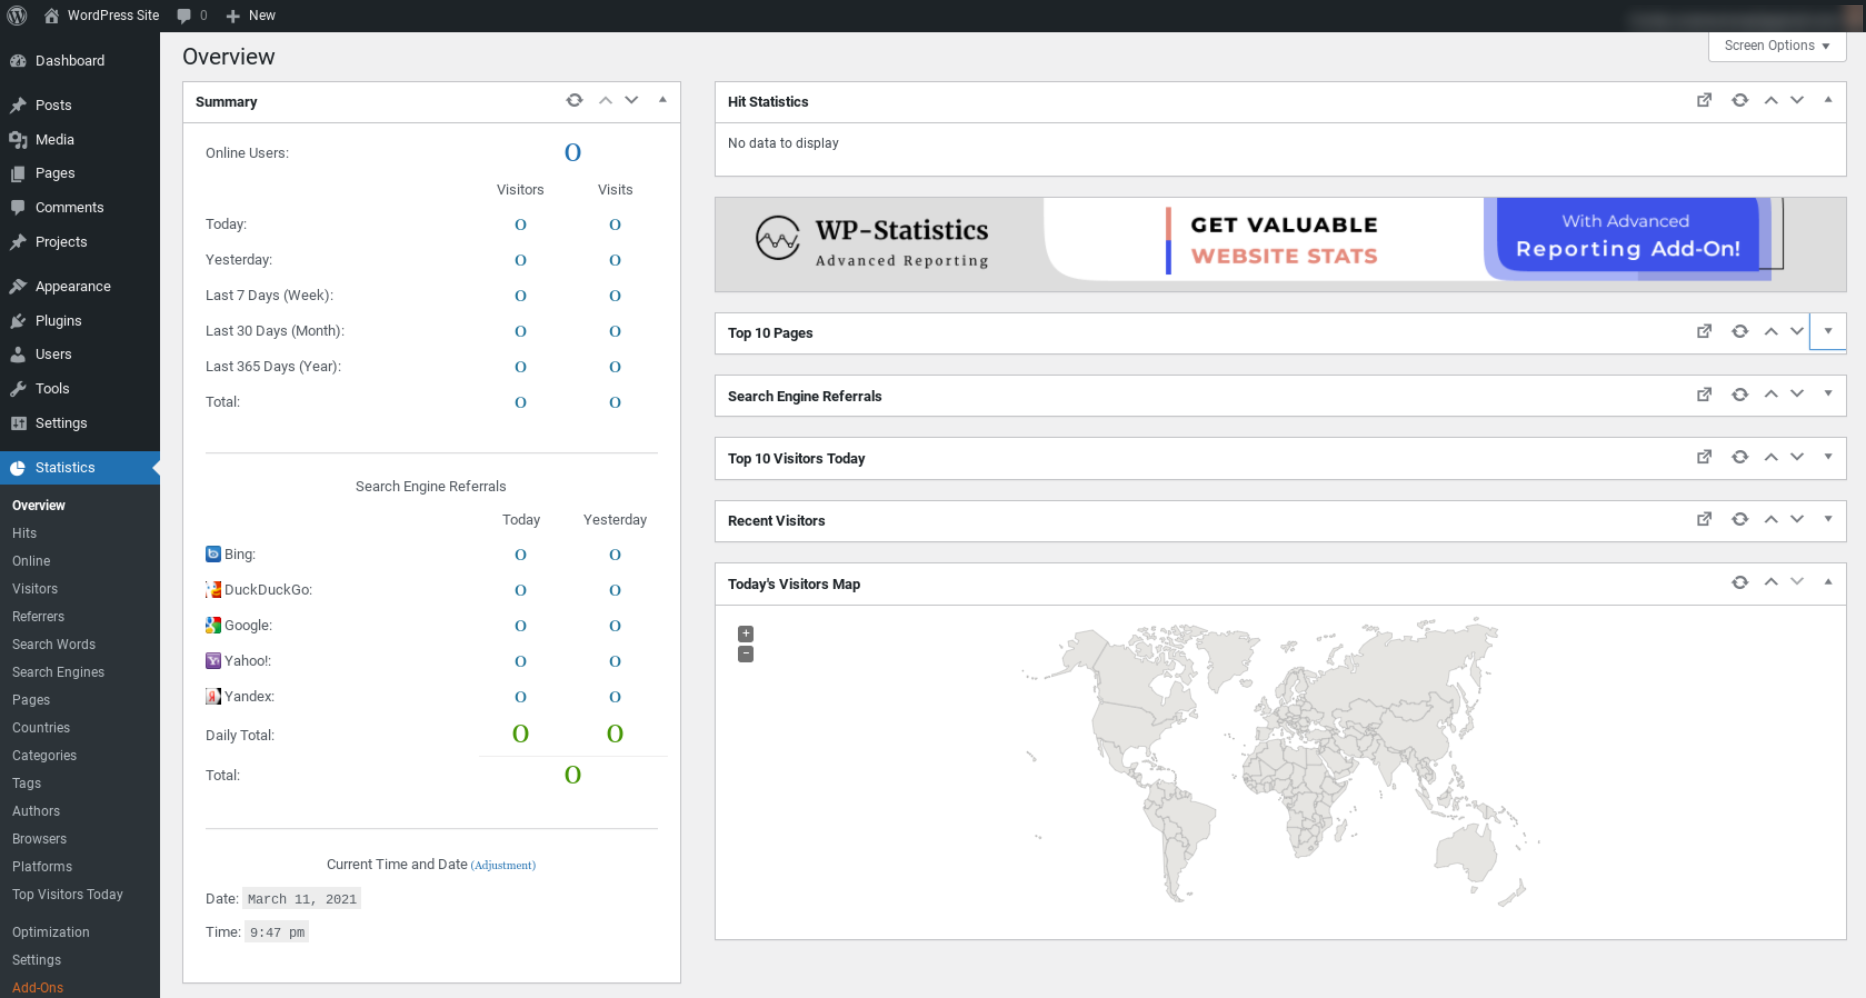Expand the Top 10 Pages panel

[x=1828, y=331]
